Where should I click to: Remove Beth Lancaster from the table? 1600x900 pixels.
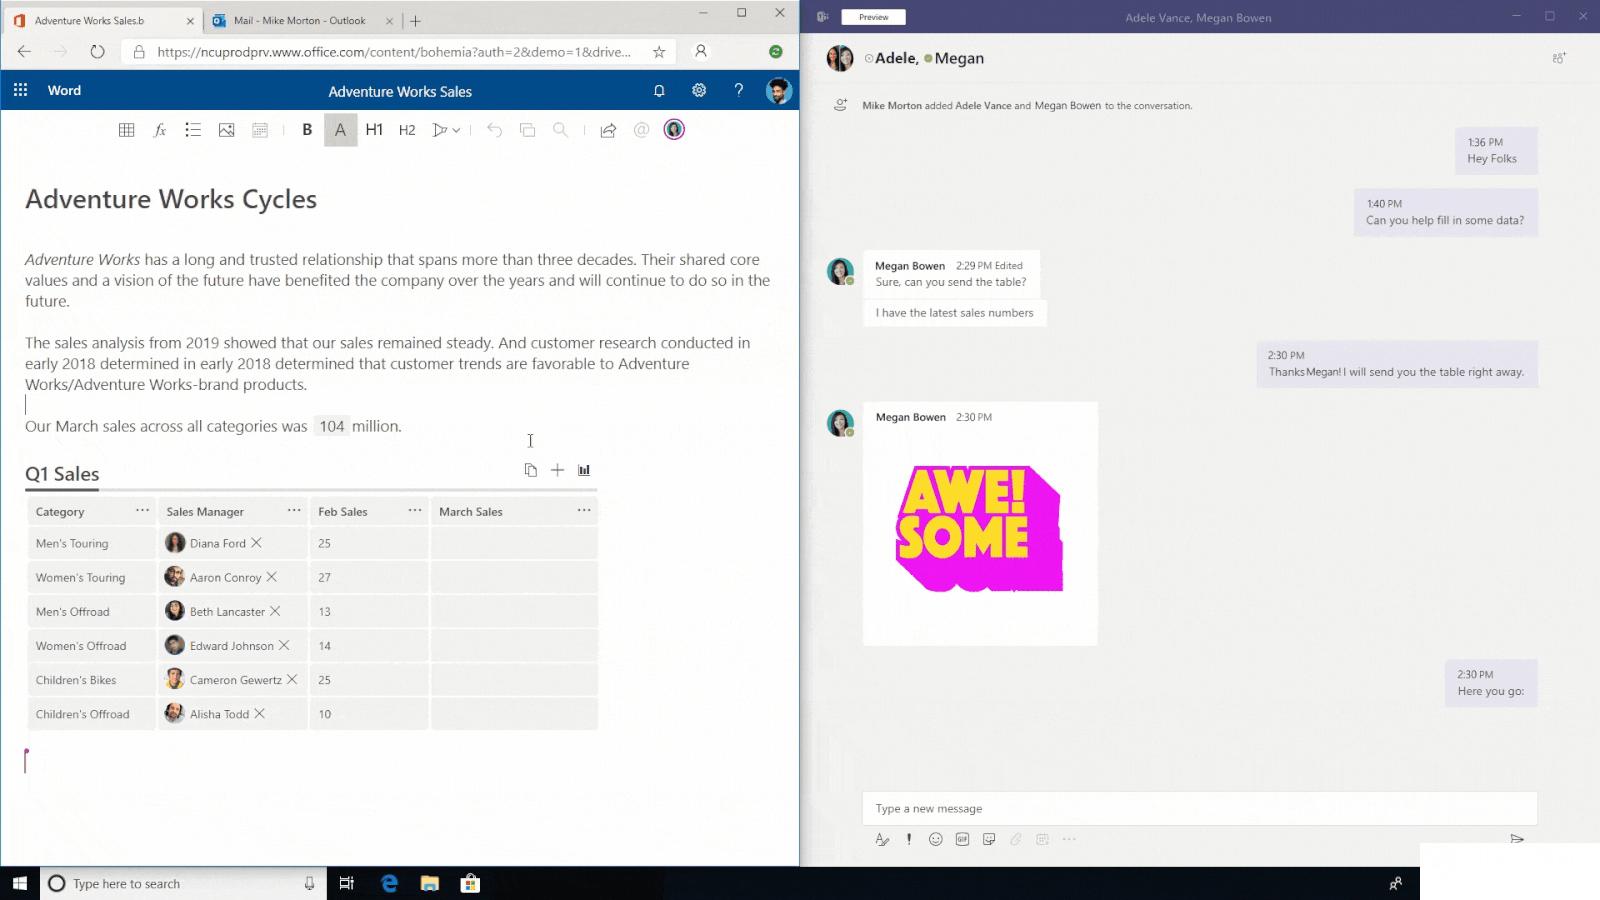[275, 611]
